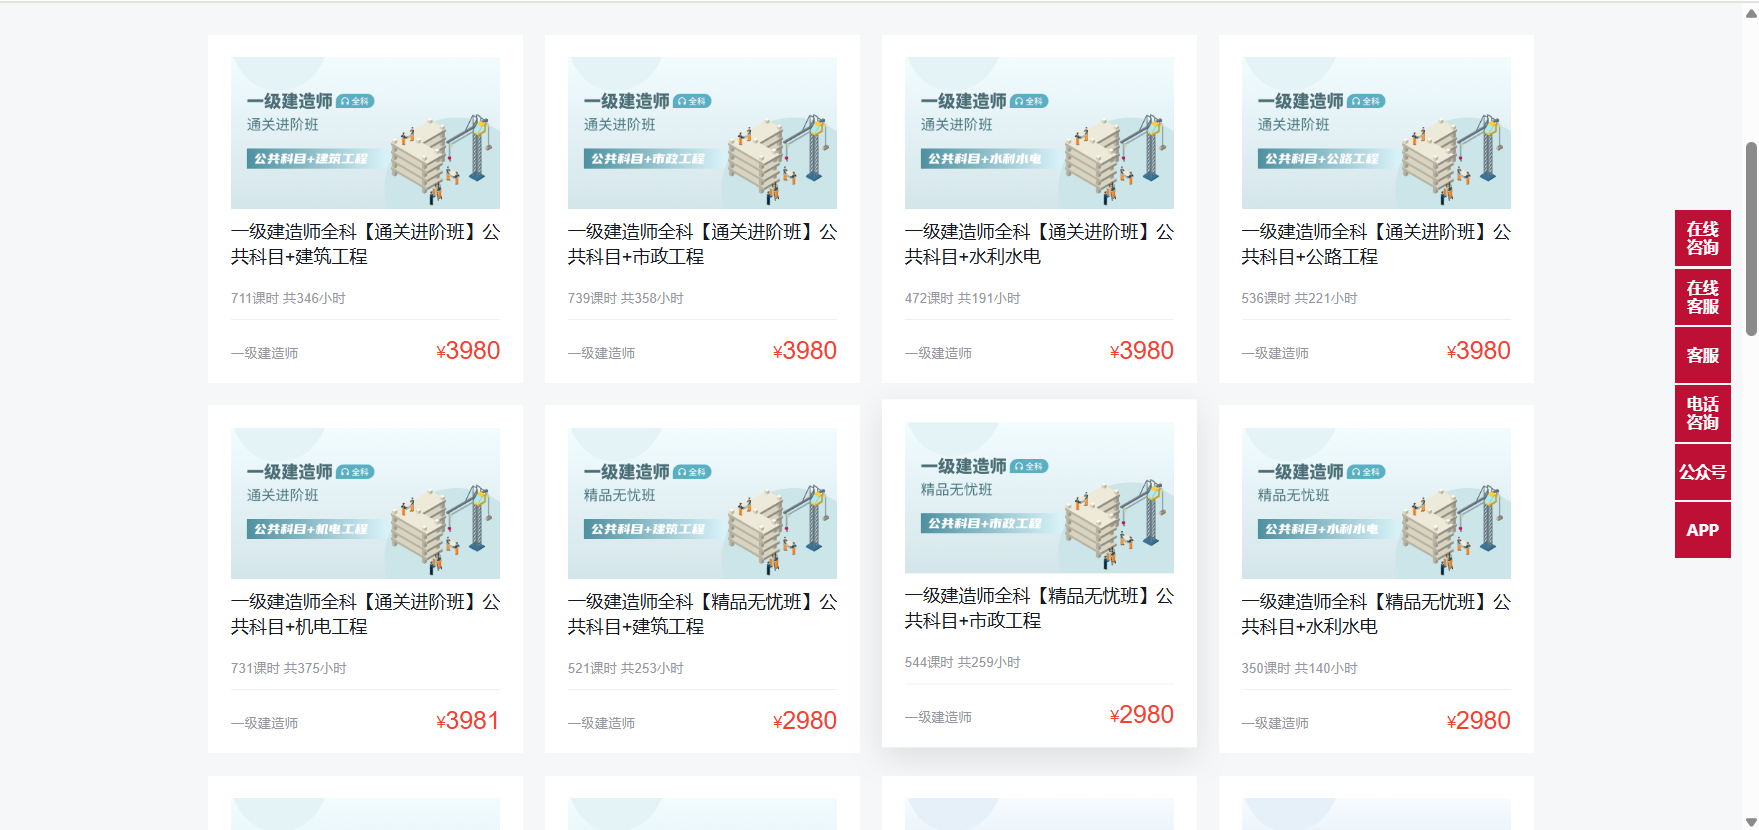Click 一级建造师 tag on 机电工程 card

pyautogui.click(x=264, y=723)
